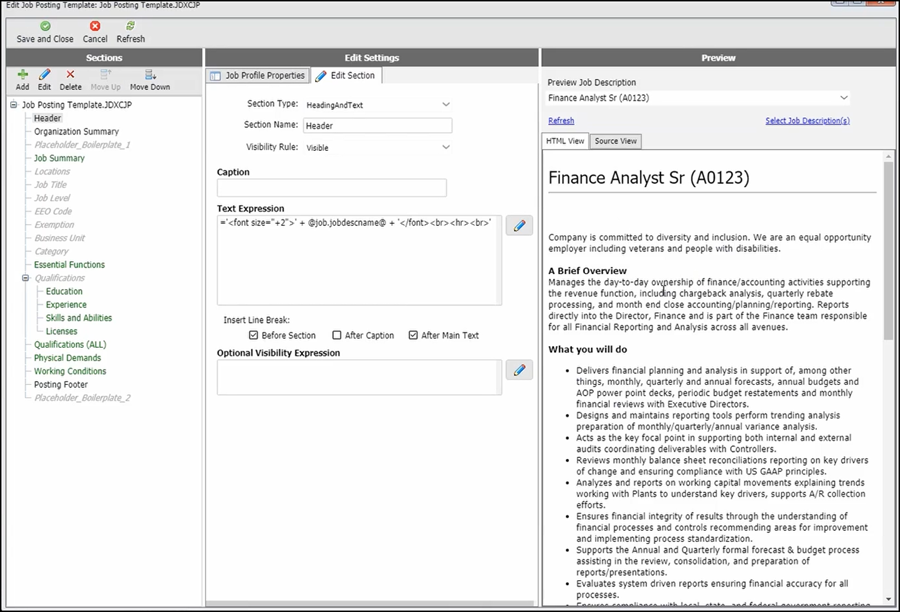Expand the Visibility Rule dropdown

(x=446, y=148)
